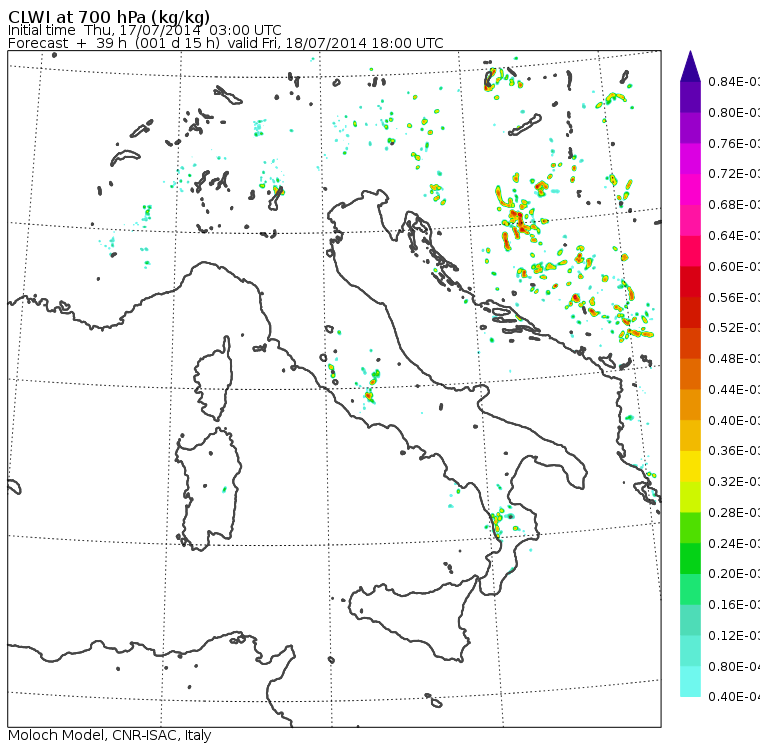760x749 pixels.
Task: Select the band between 0.20E-03 and 0.24E-03
Action: coord(690,558)
